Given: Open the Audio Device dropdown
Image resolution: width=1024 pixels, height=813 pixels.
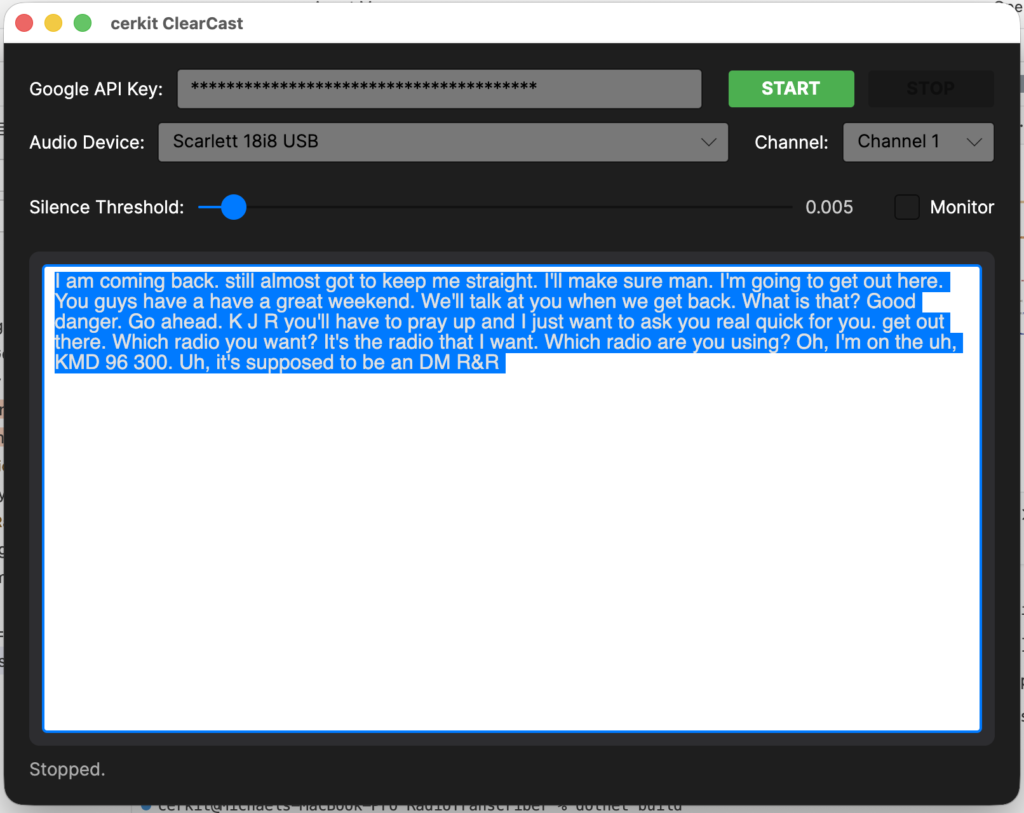Looking at the screenshot, I should click(x=443, y=142).
